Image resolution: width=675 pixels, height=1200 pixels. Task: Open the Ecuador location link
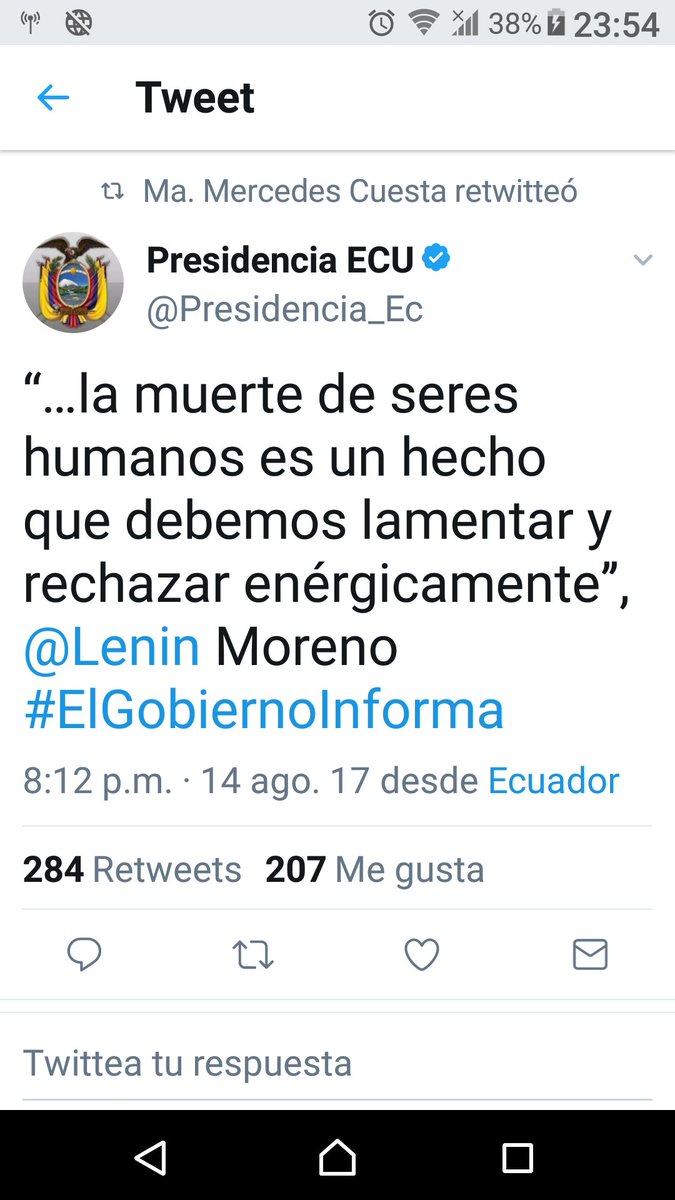554,781
